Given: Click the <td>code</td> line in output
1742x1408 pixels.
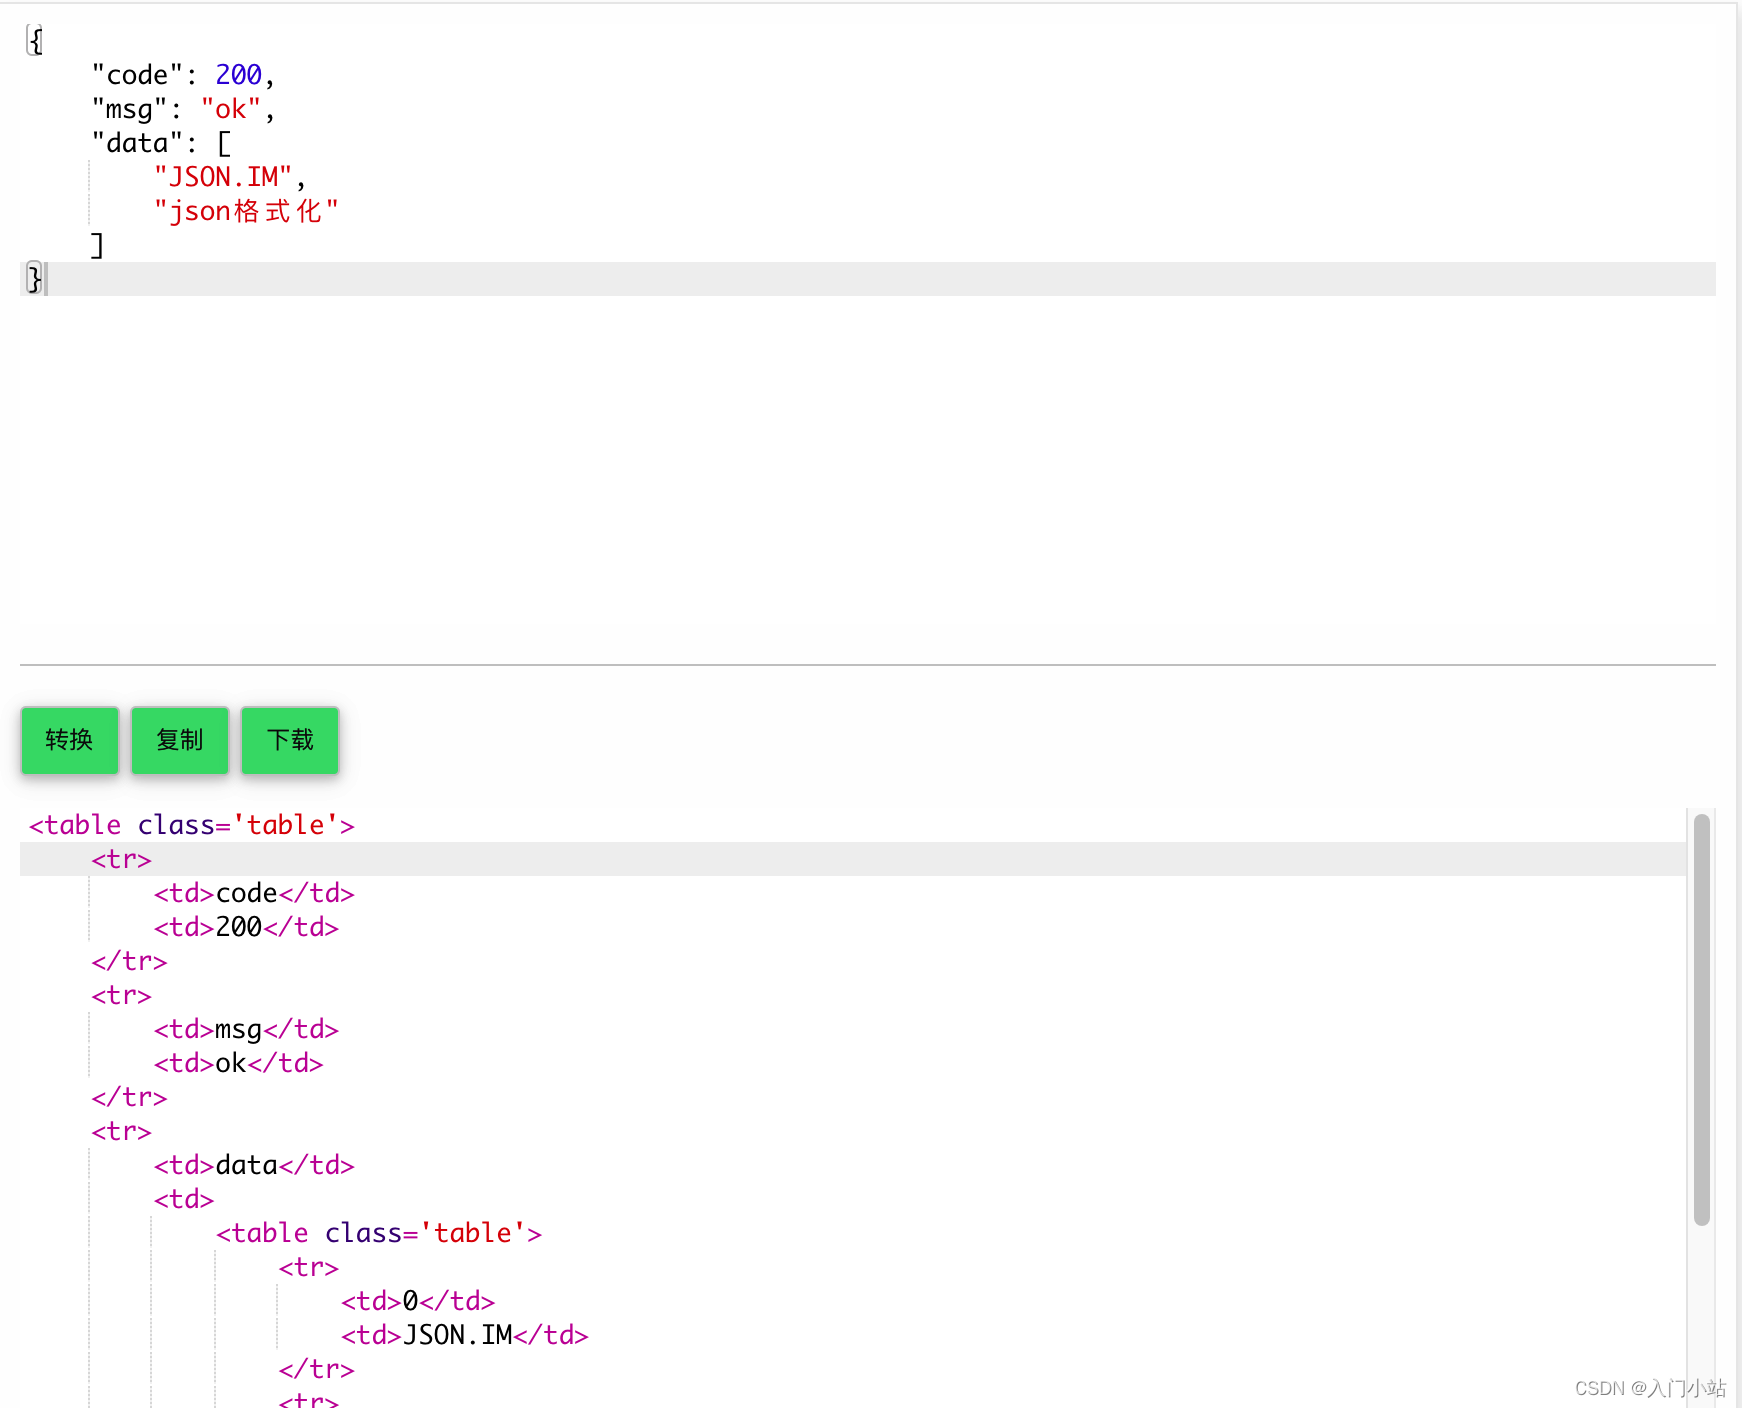Looking at the screenshot, I should pyautogui.click(x=254, y=893).
